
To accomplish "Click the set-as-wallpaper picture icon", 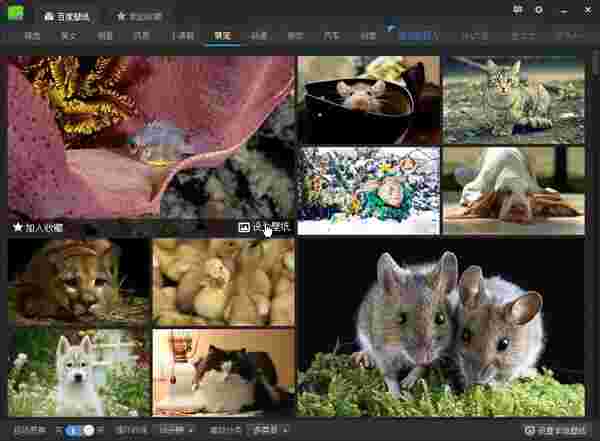I will 244,227.
